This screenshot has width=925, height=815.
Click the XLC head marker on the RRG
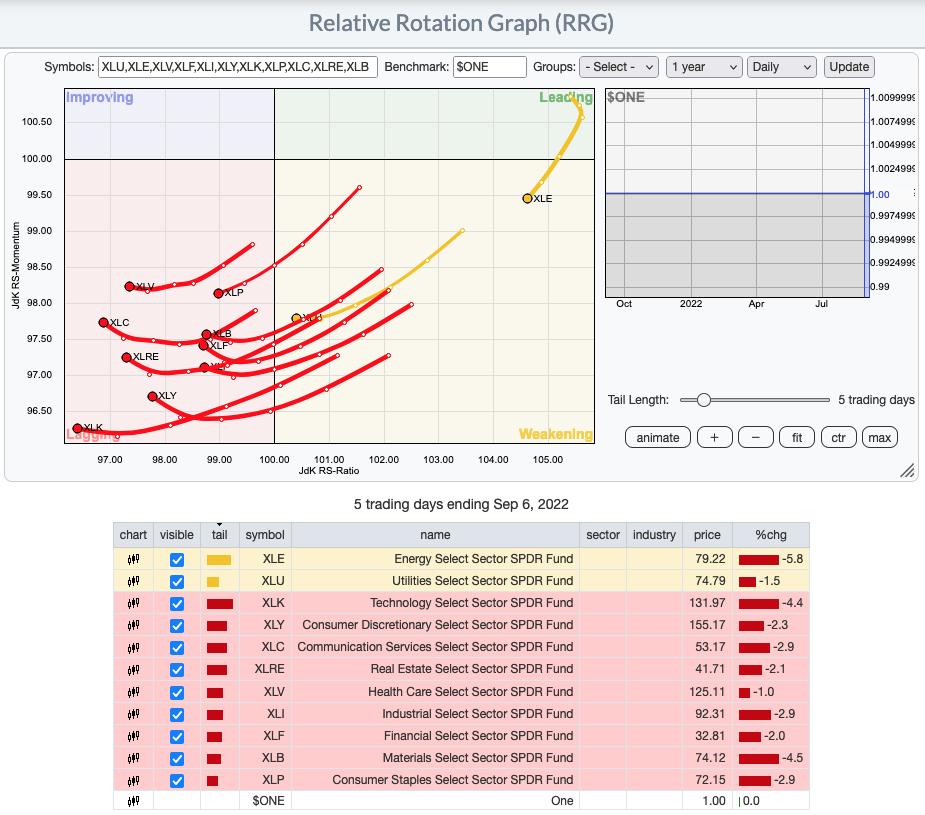pos(104,323)
